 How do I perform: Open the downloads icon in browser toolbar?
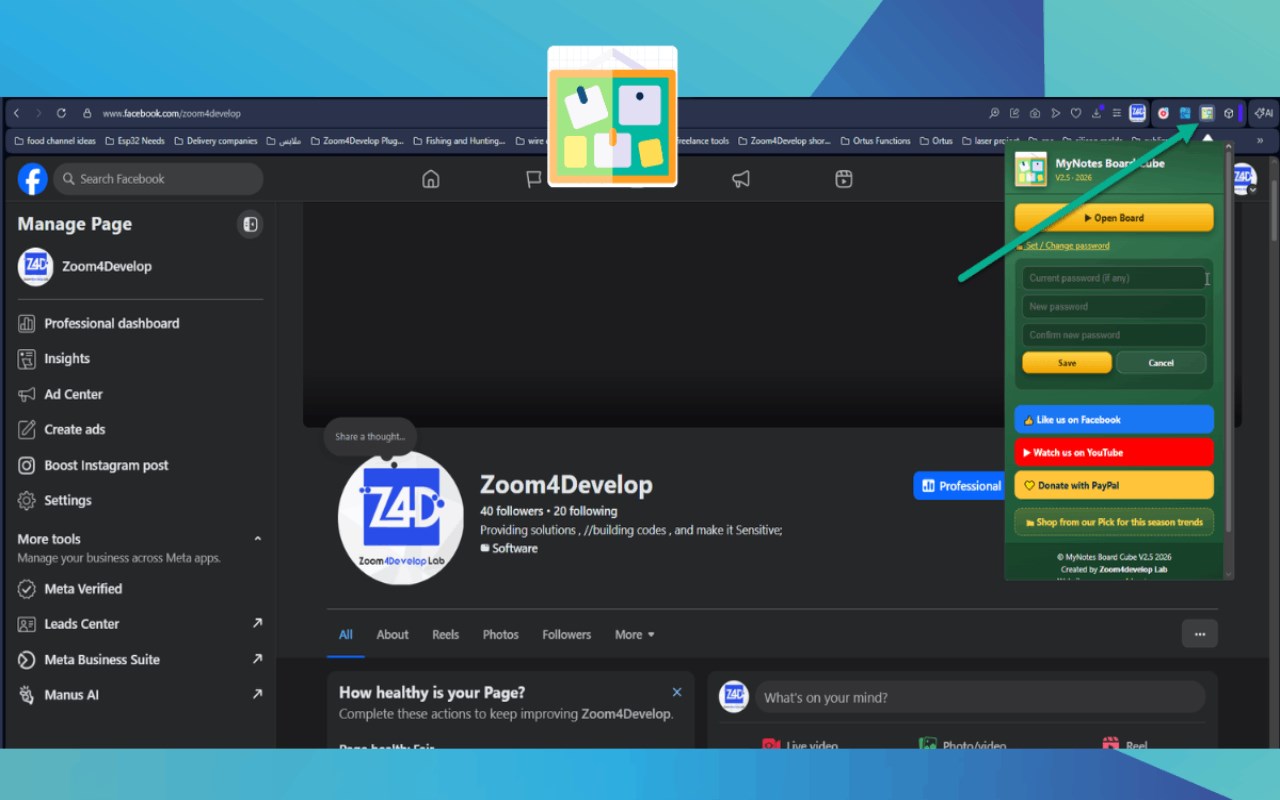click(x=1097, y=113)
